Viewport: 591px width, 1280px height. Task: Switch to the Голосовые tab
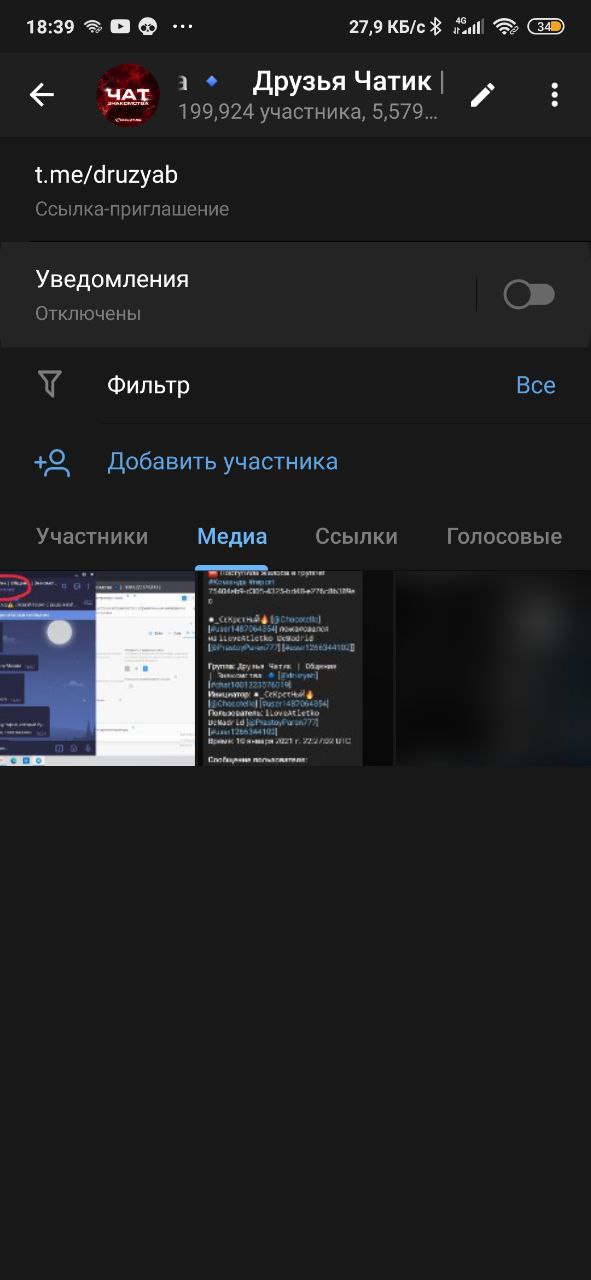coord(504,537)
